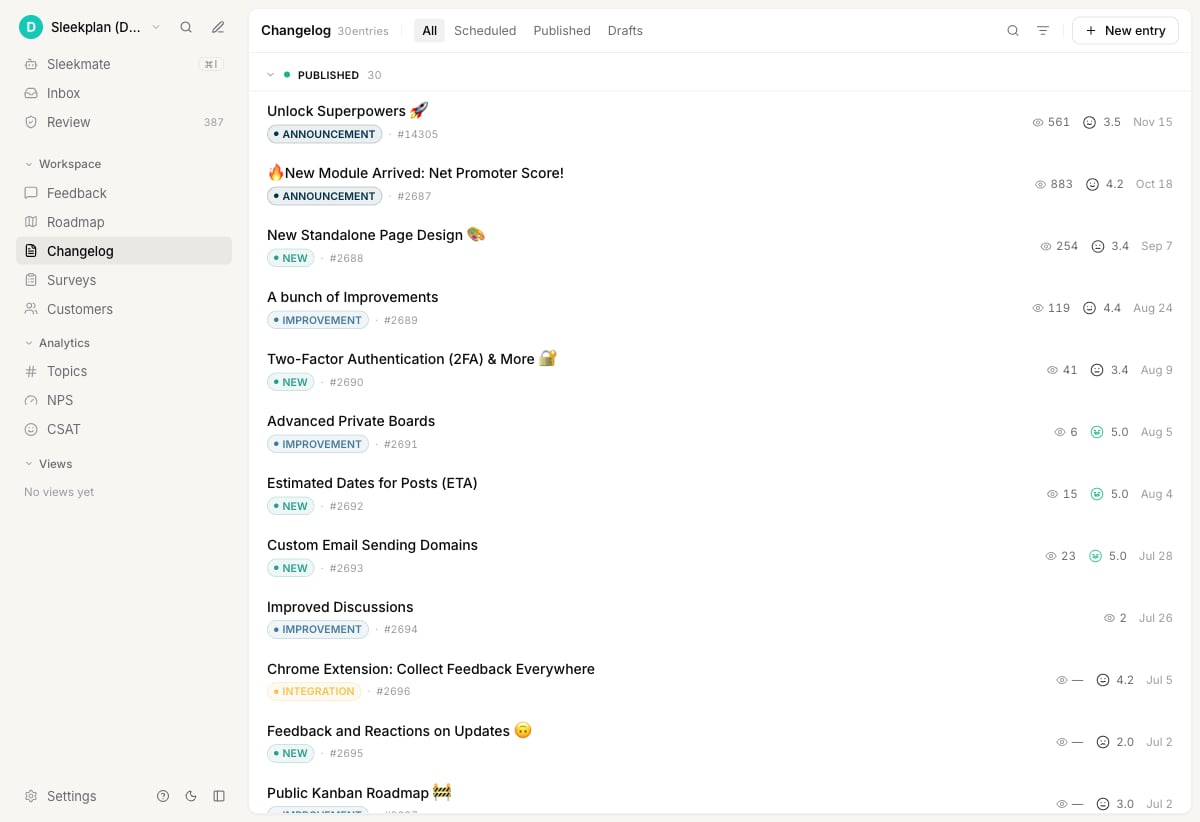This screenshot has height=822, width=1200.
Task: Click the Published status header
Action: tap(328, 75)
